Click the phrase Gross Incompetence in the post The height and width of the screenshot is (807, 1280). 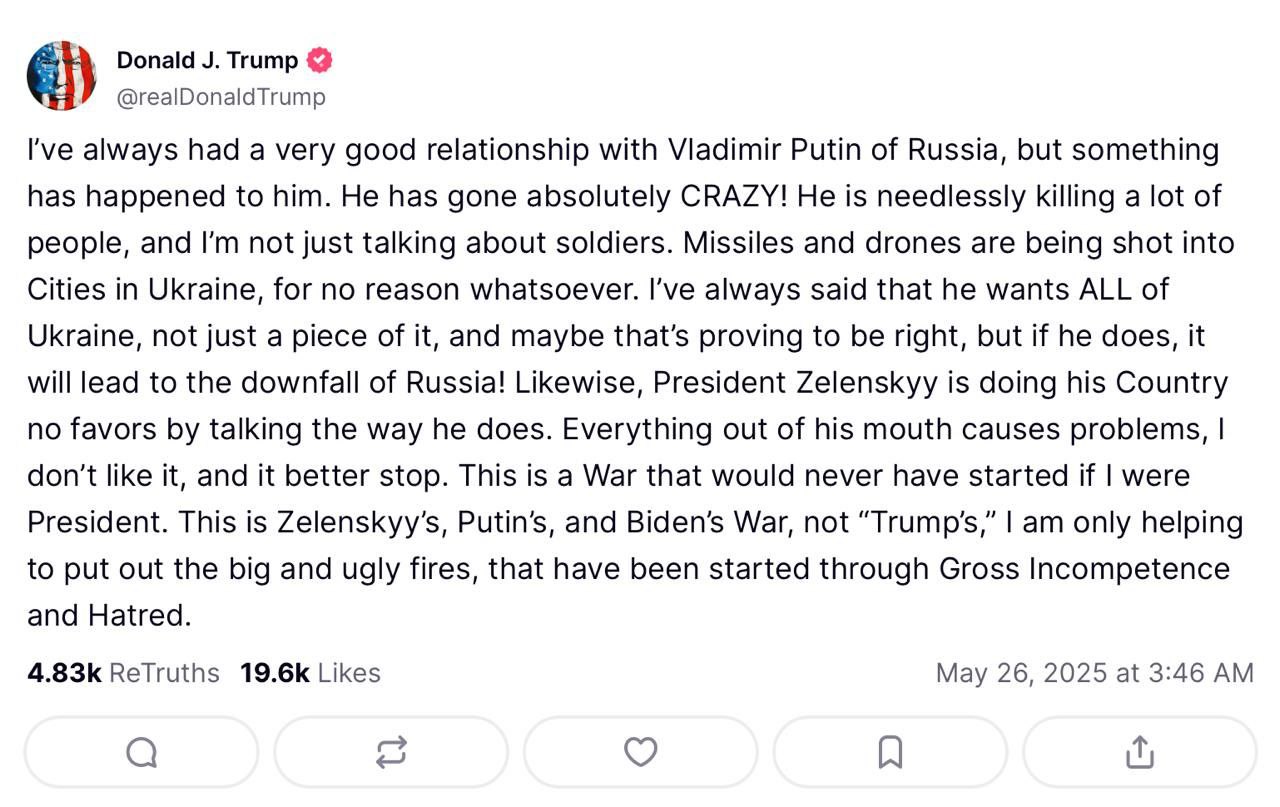pos(1084,569)
